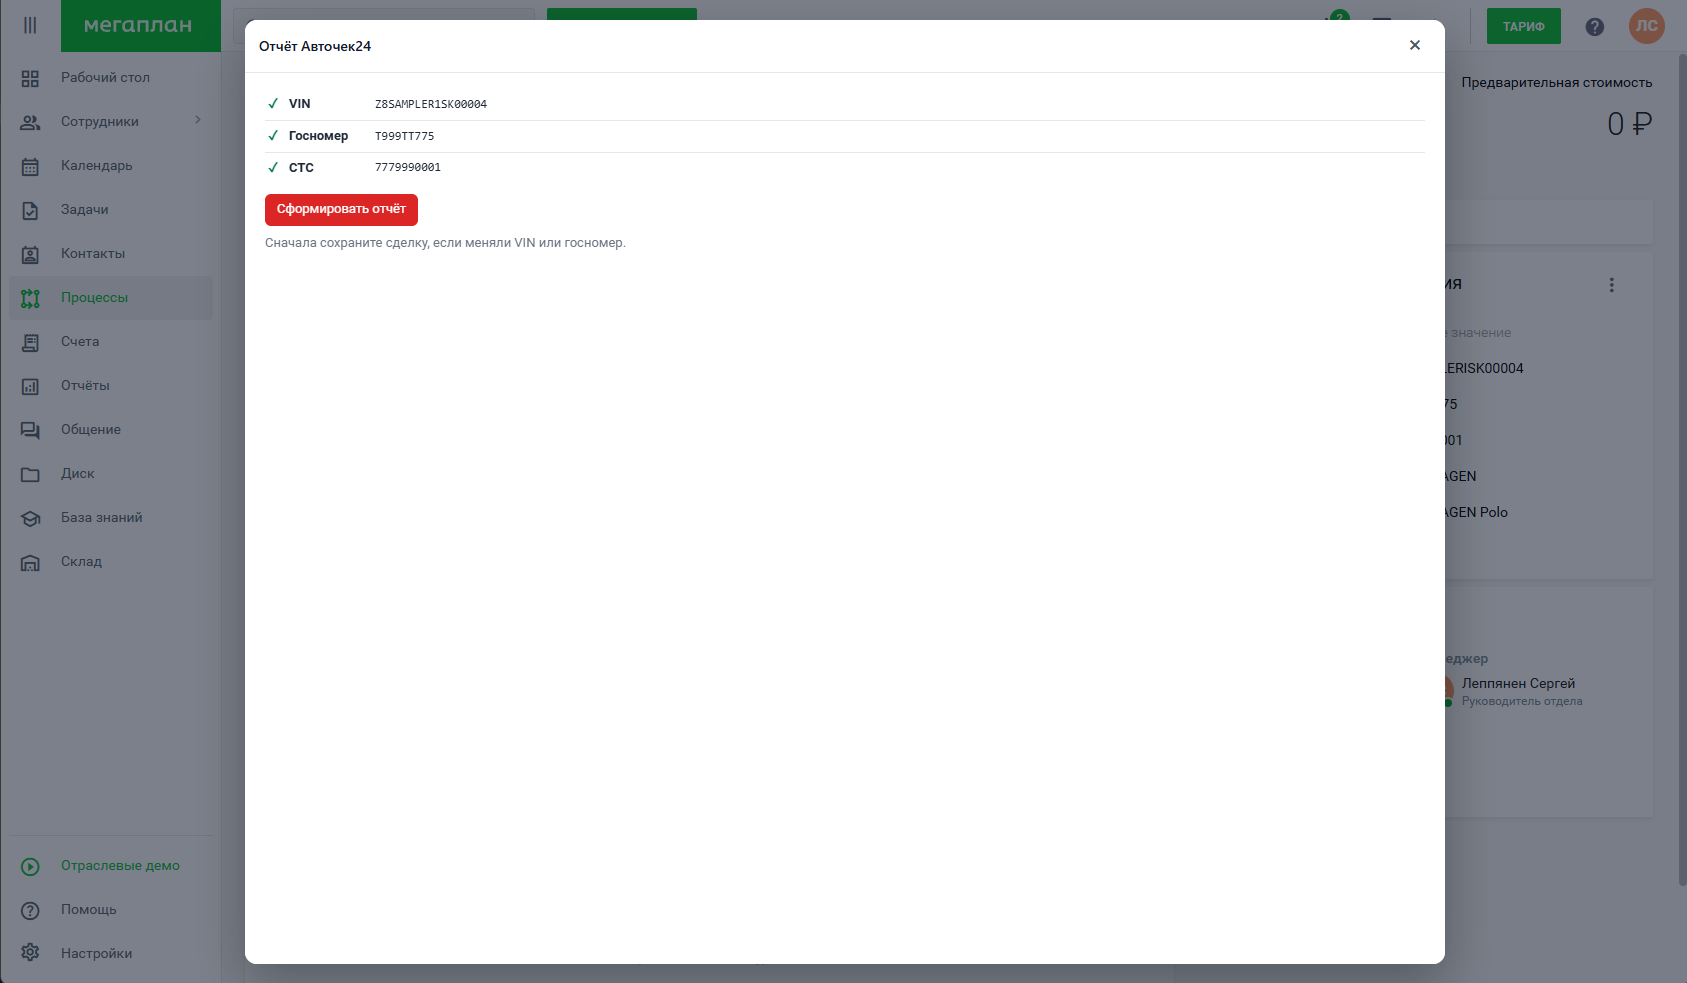This screenshot has height=983, width=1687.
Task: Select the СТС value 7779990001
Action: click(x=408, y=168)
